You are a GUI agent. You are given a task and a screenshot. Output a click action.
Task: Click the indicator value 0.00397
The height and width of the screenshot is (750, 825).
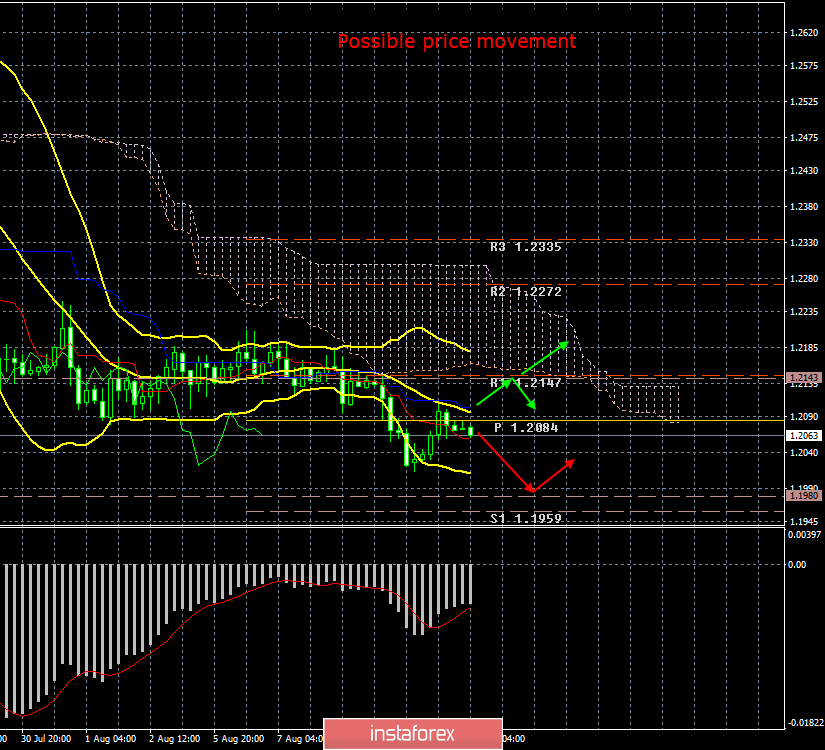point(803,536)
